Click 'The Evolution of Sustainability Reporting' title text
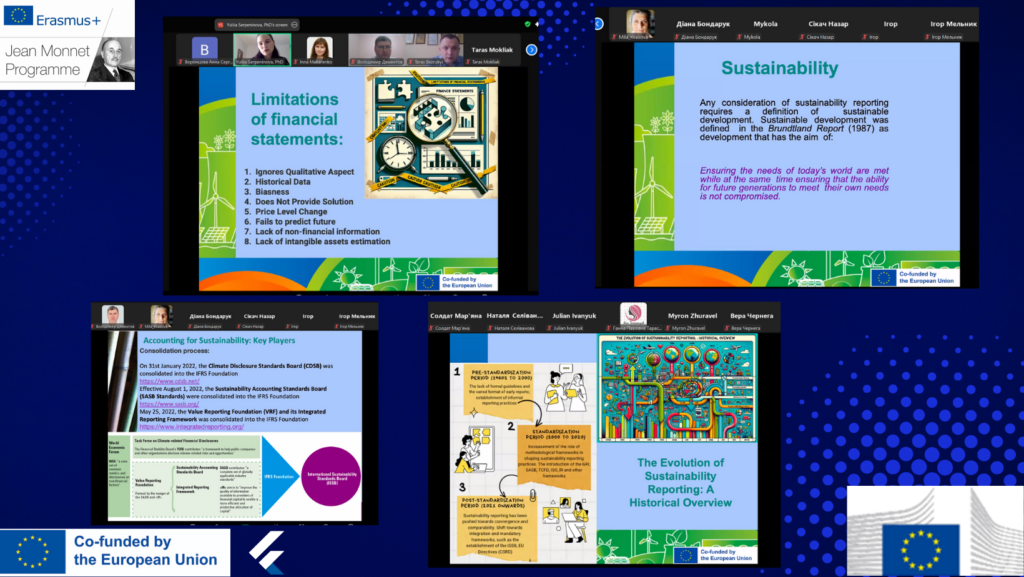1024x577 pixels. pos(680,482)
